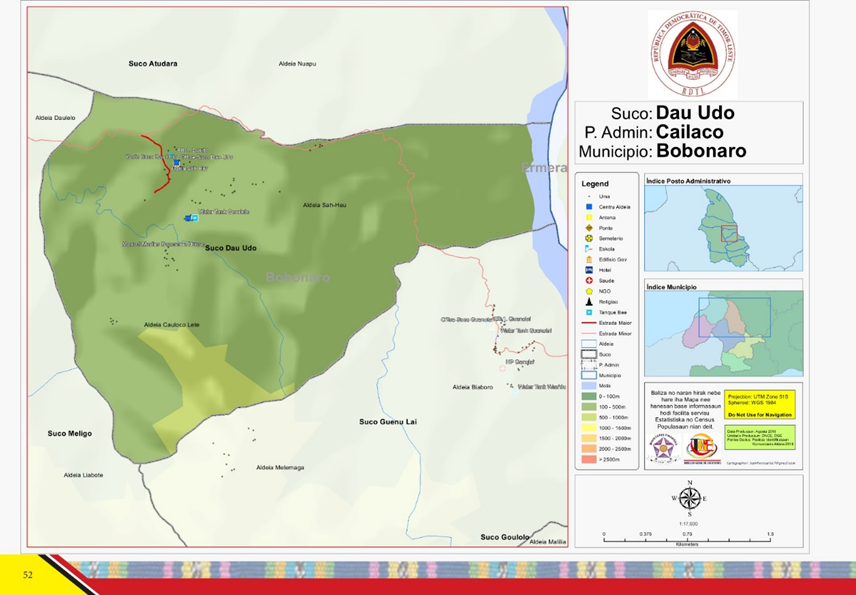The width and height of the screenshot is (856, 595).
Task: Click the Aldeia Cauloco Lete label
Action: [172, 325]
